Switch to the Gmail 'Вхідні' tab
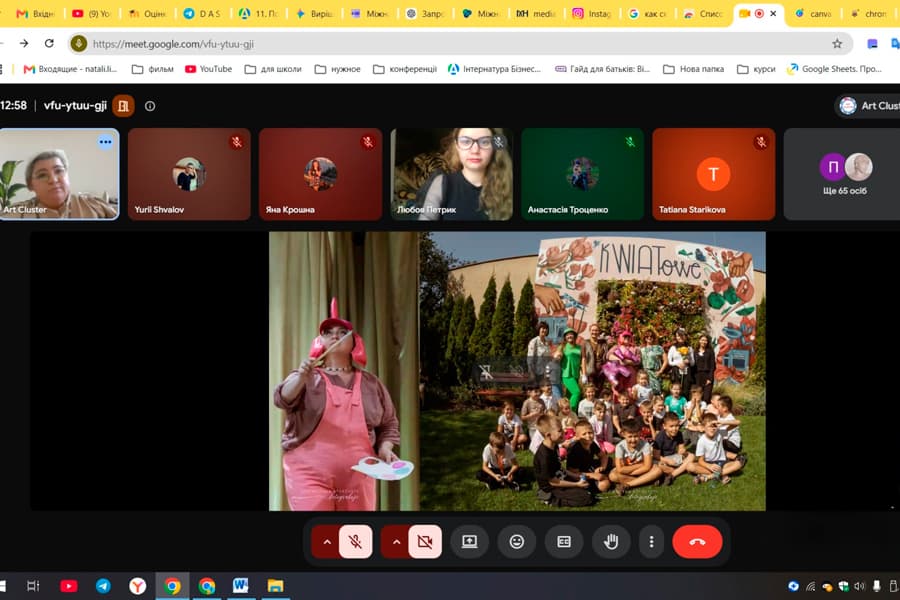Image resolution: width=900 pixels, height=600 pixels. click(x=35, y=13)
